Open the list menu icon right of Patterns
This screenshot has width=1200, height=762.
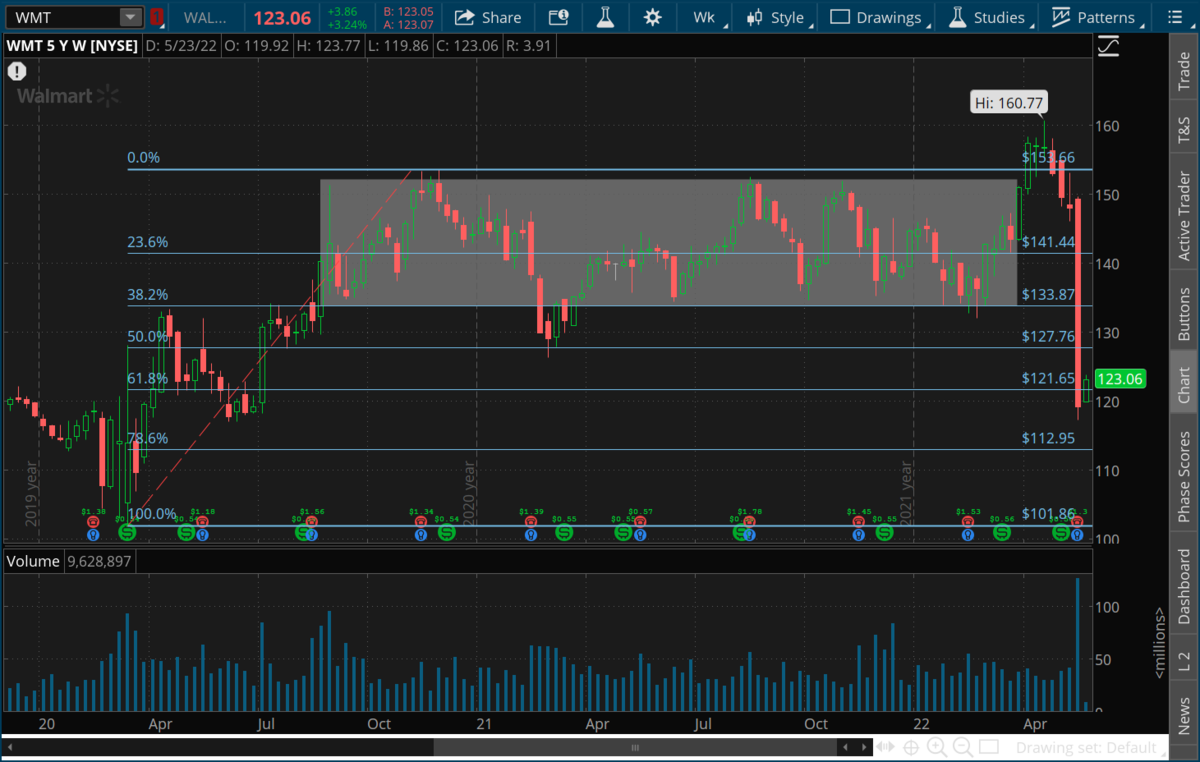(1174, 17)
